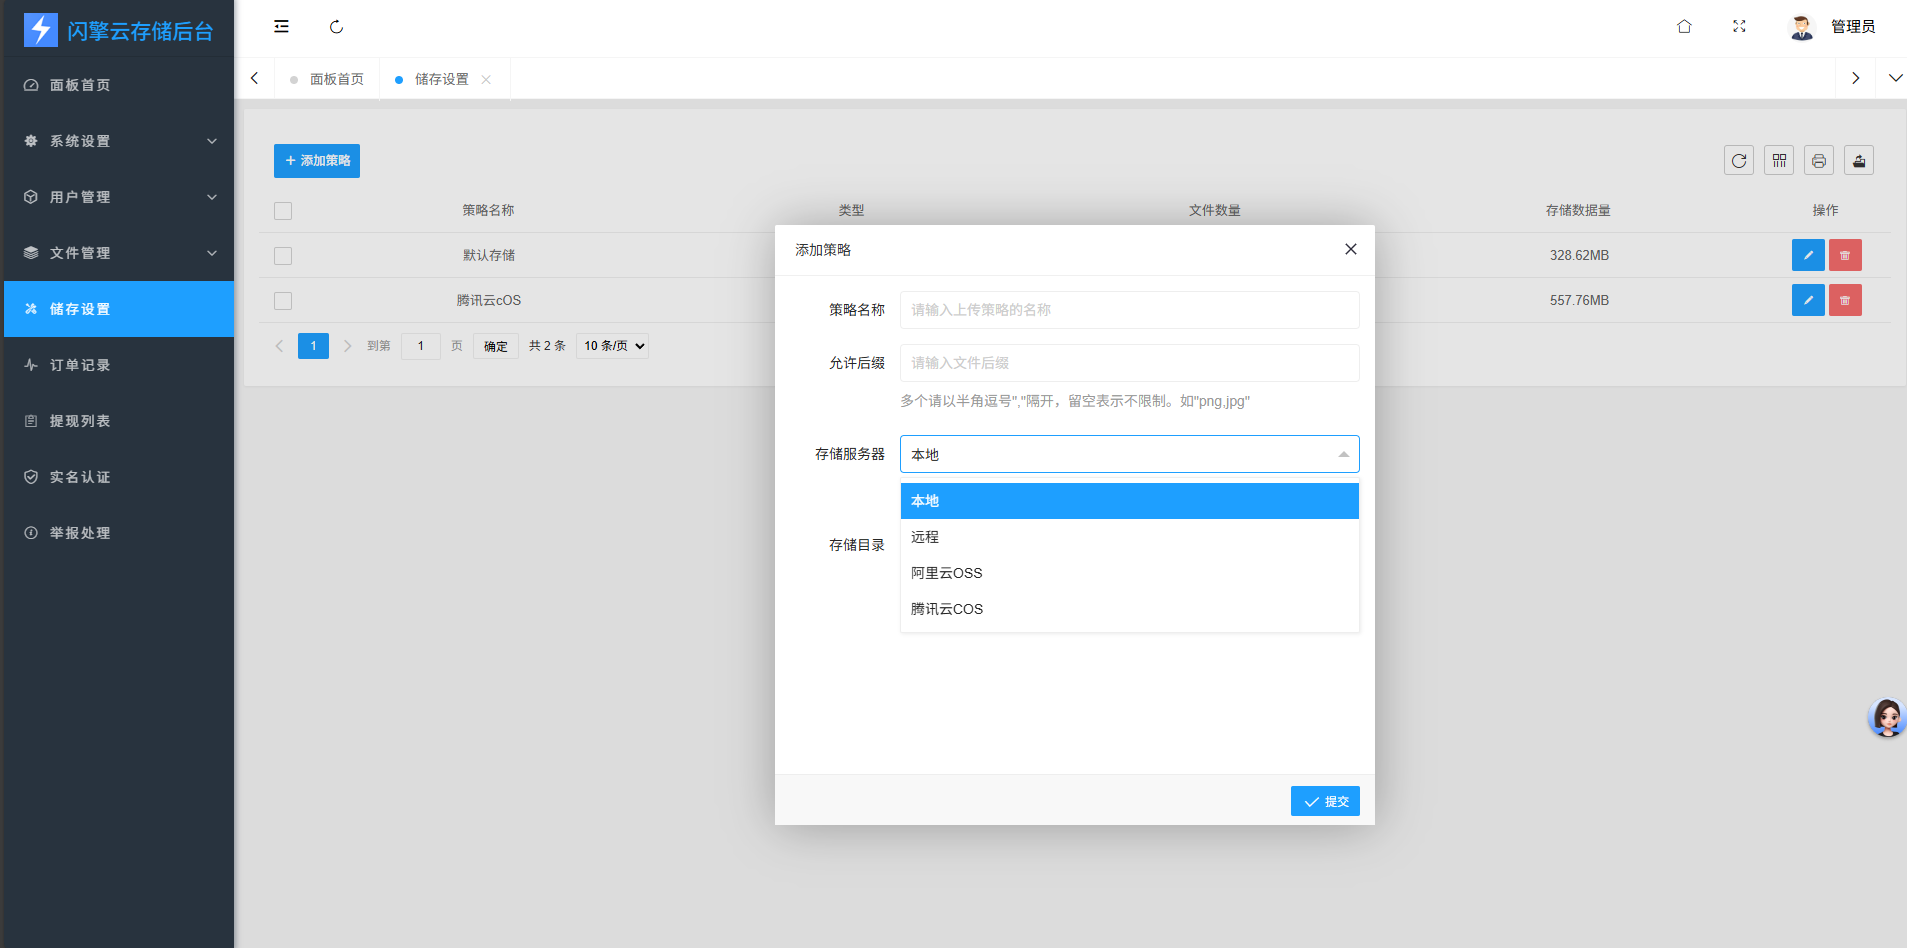The height and width of the screenshot is (948, 1907).
Task: Select 阿里云OSS from storage server list
Action: [x=946, y=573]
